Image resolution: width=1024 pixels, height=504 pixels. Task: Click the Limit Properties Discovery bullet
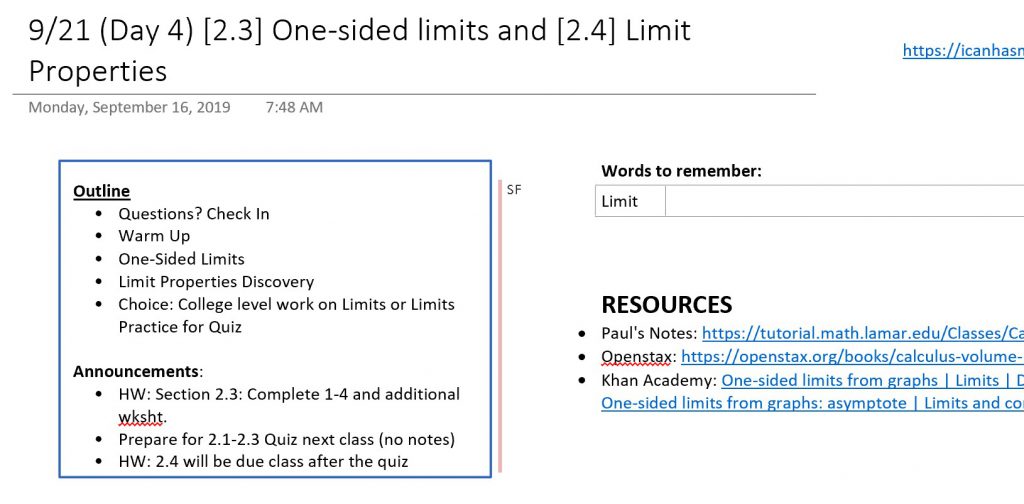coord(216,282)
